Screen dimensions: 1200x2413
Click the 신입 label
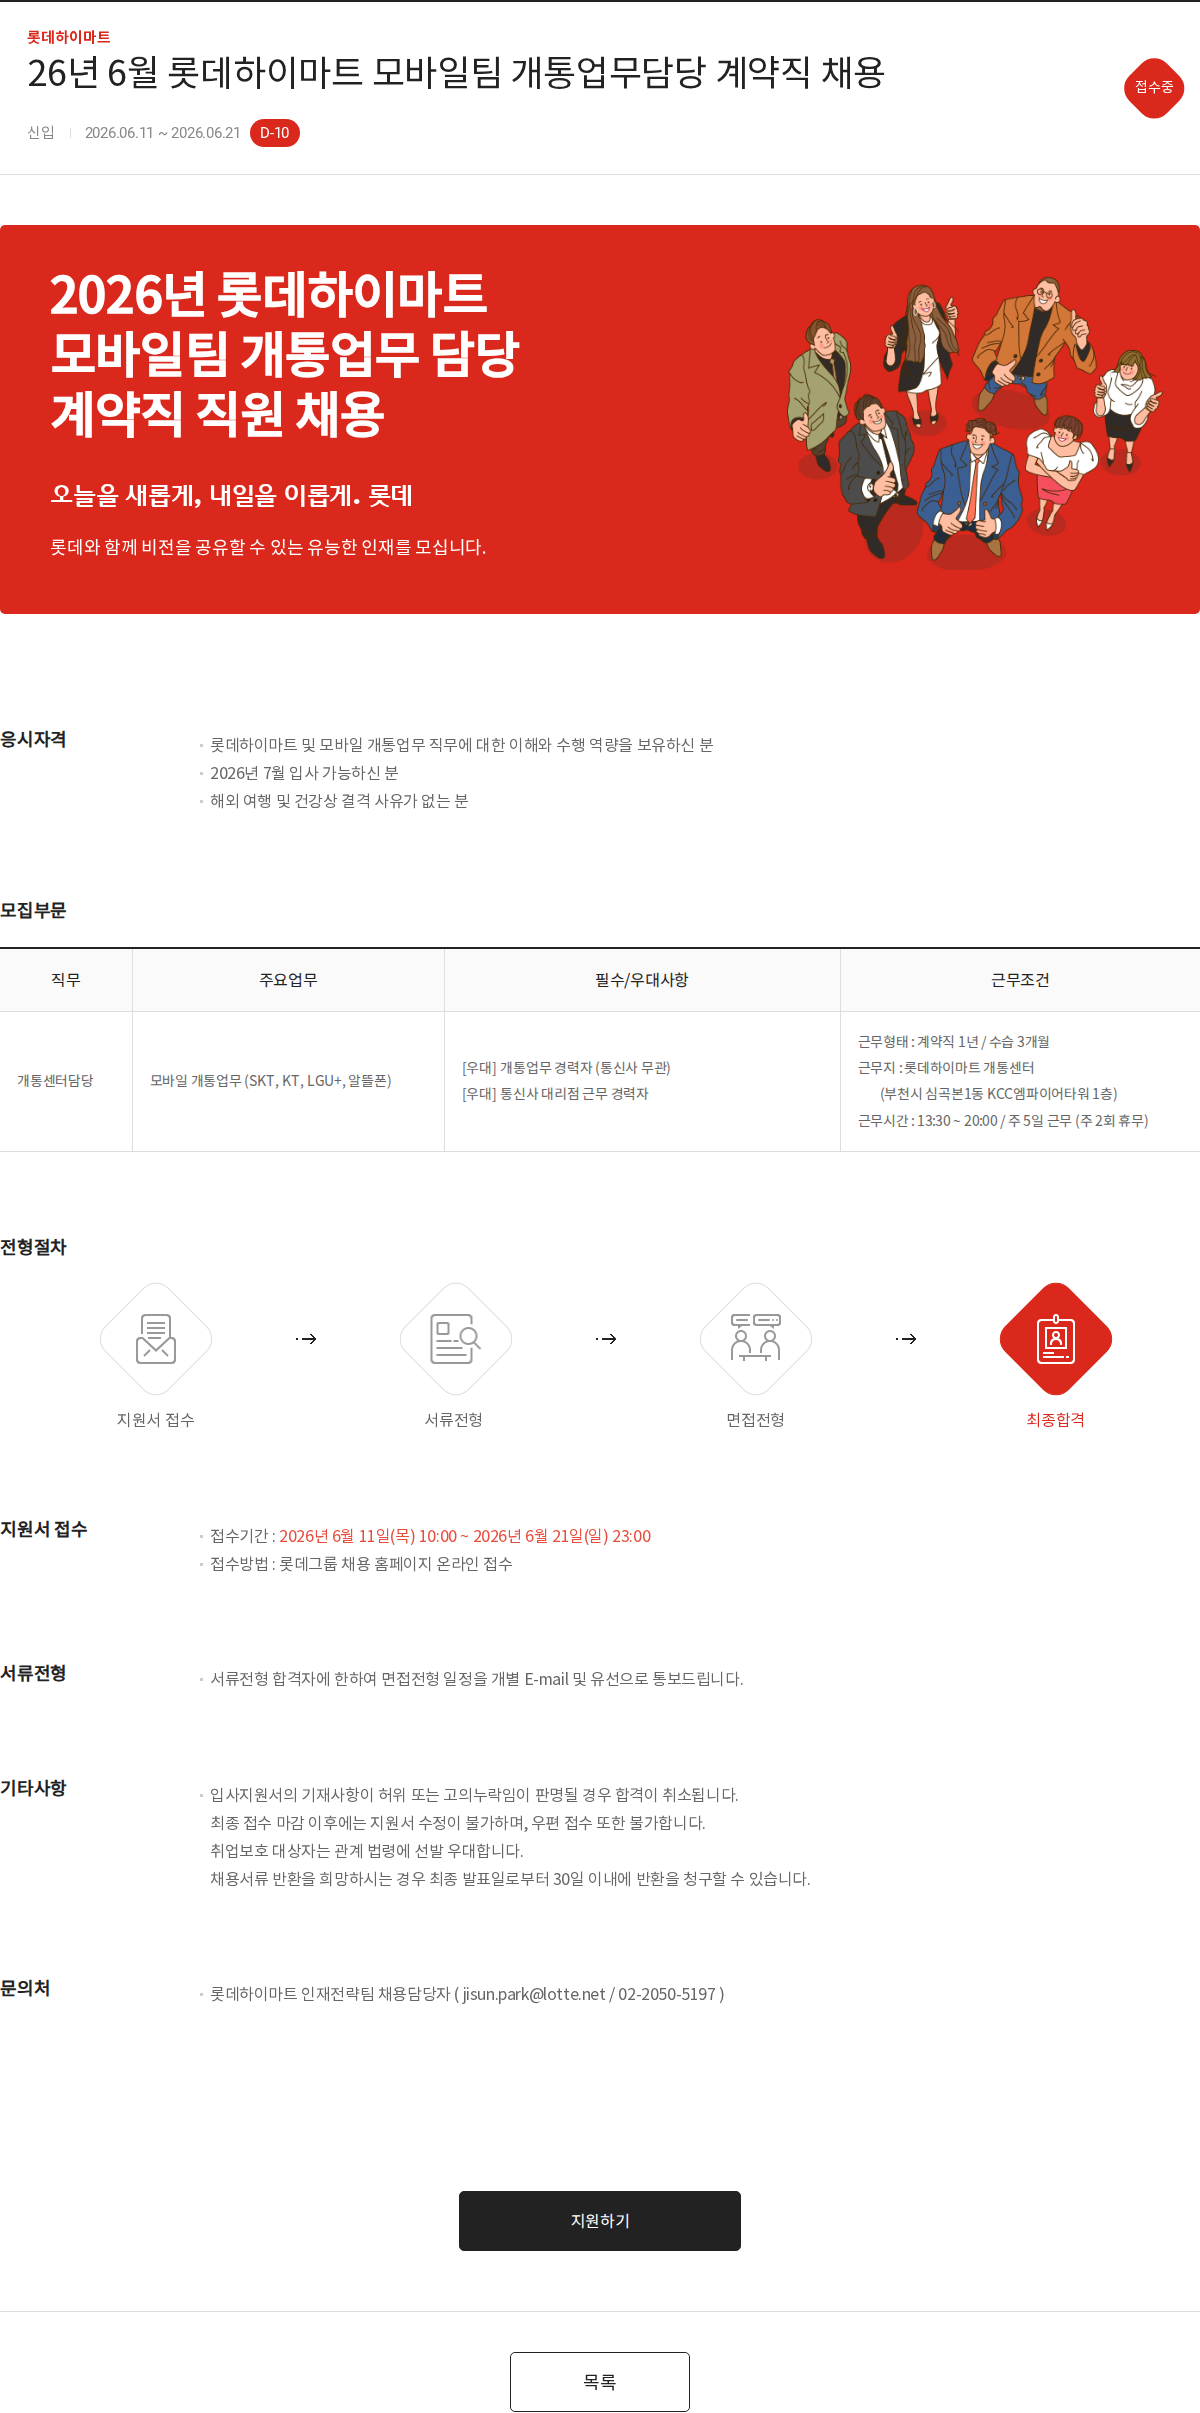coord(41,133)
